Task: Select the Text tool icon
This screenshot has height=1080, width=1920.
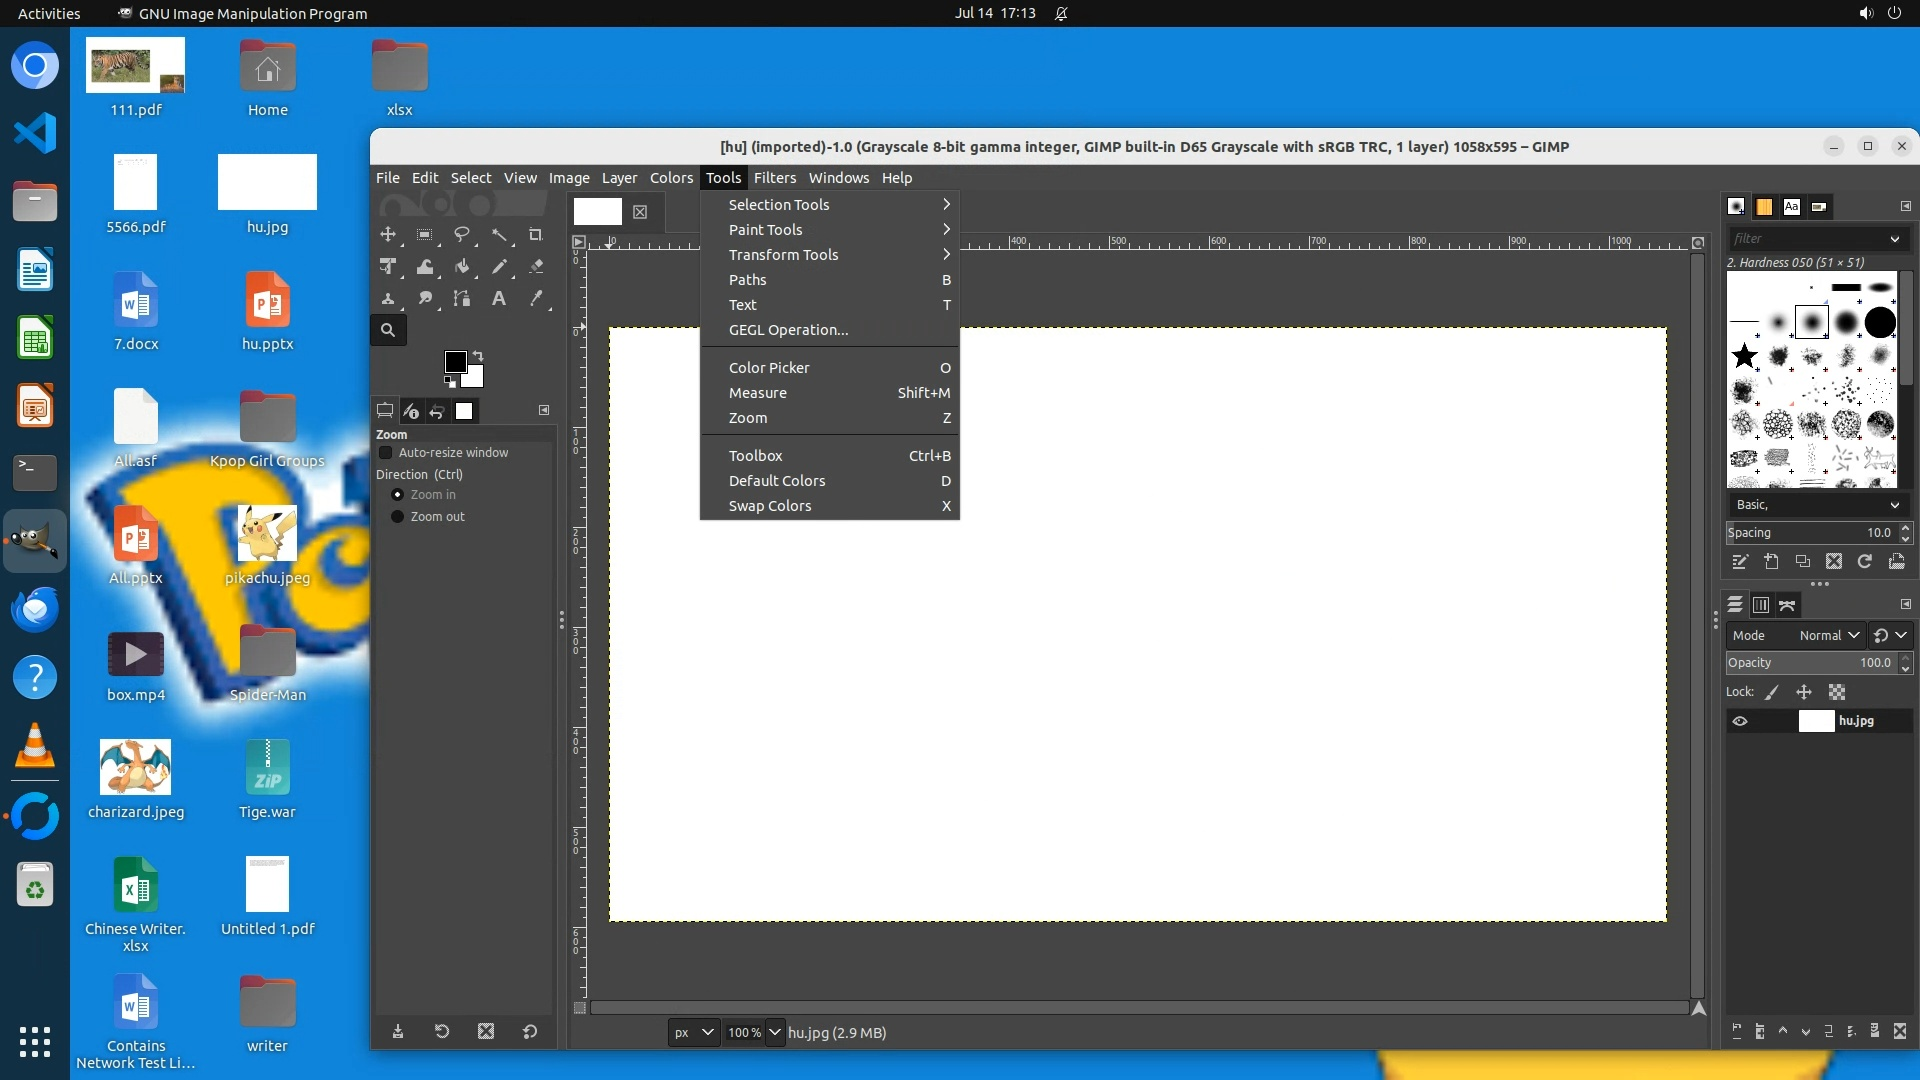Action: click(499, 299)
